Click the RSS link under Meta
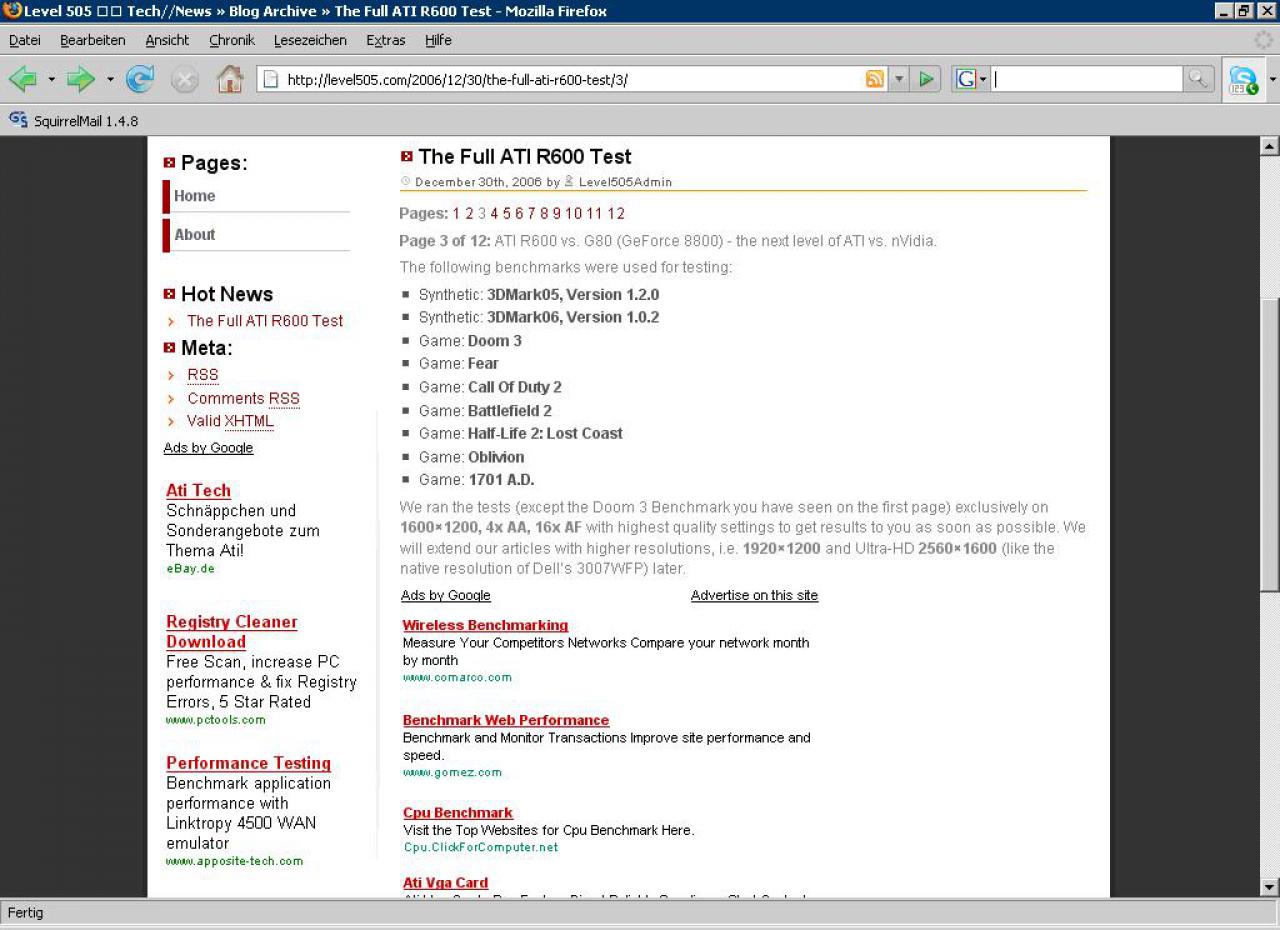This screenshot has height=930, width=1280. pyautogui.click(x=203, y=375)
